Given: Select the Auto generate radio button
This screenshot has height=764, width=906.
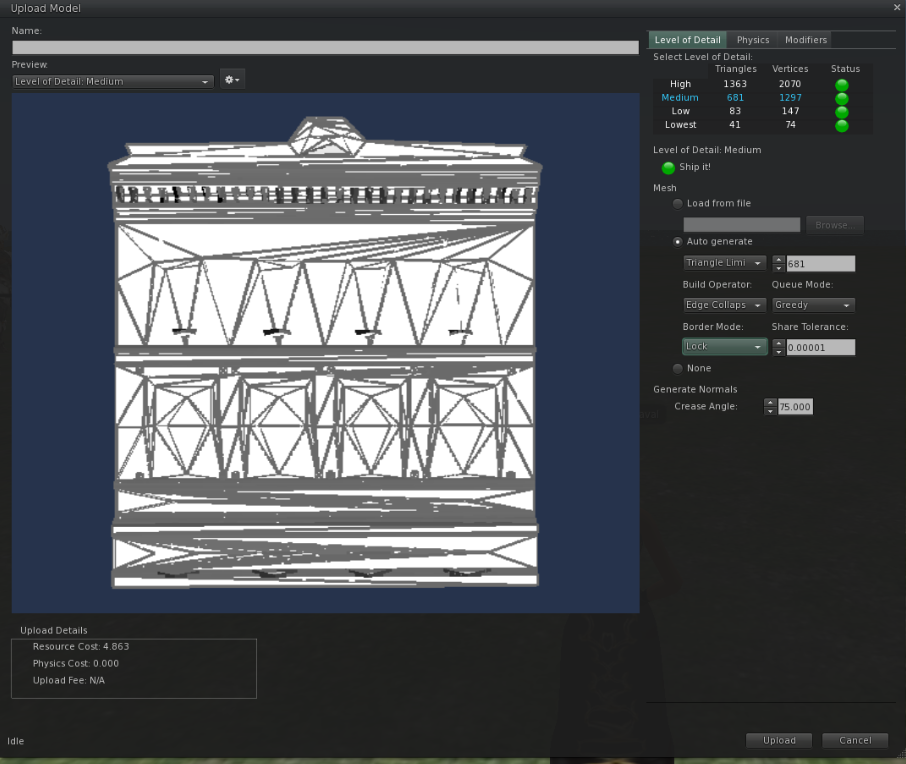Looking at the screenshot, I should pos(678,242).
